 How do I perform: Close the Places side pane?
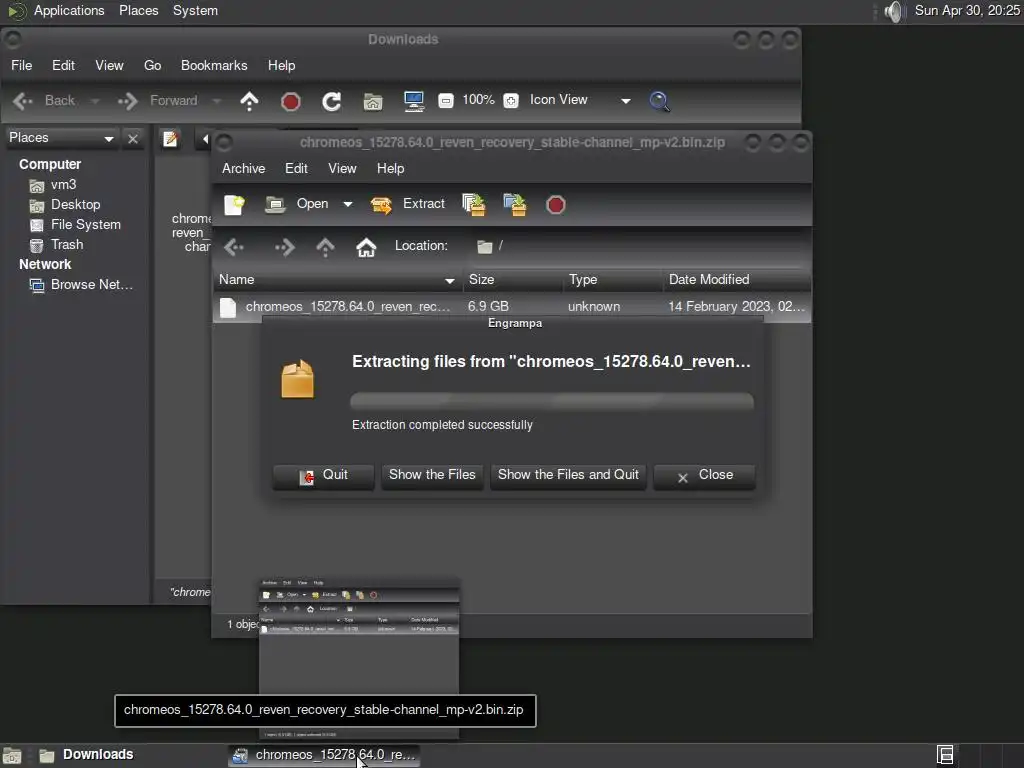[133, 138]
